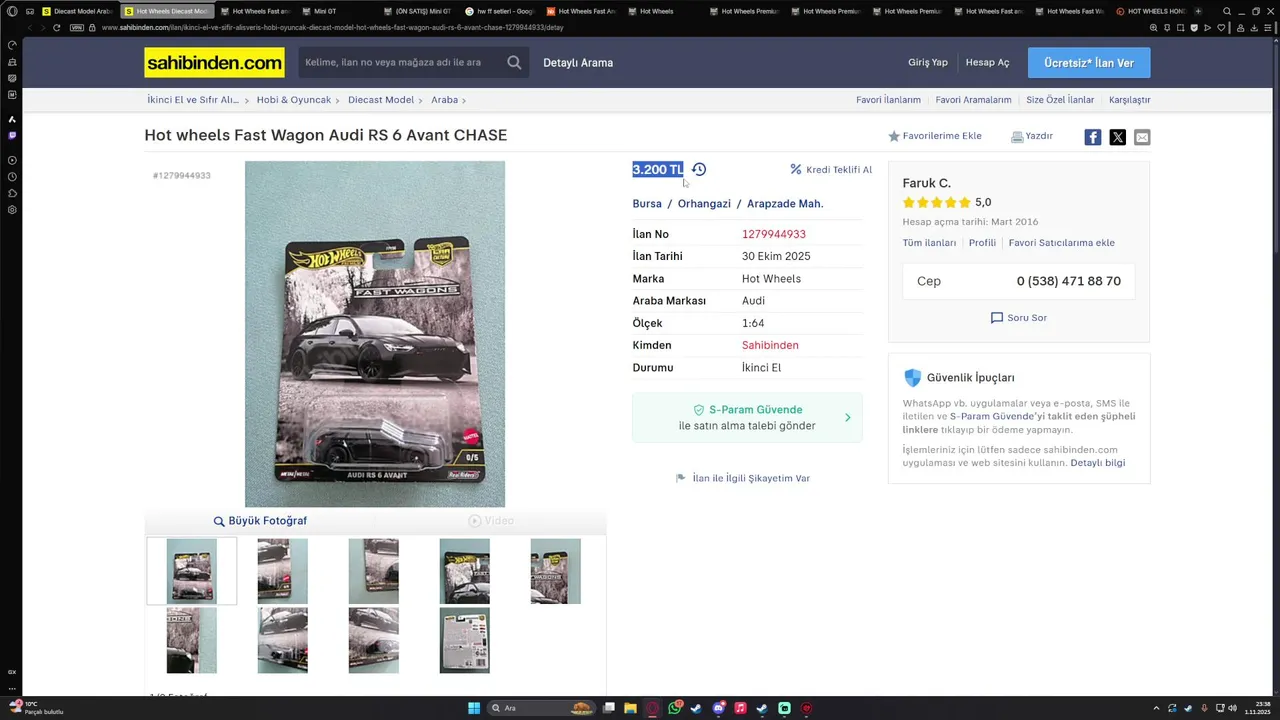The width and height of the screenshot is (1280, 720).
Task: Switch to HOT WHEELS HONDA tab
Action: click(1150, 11)
